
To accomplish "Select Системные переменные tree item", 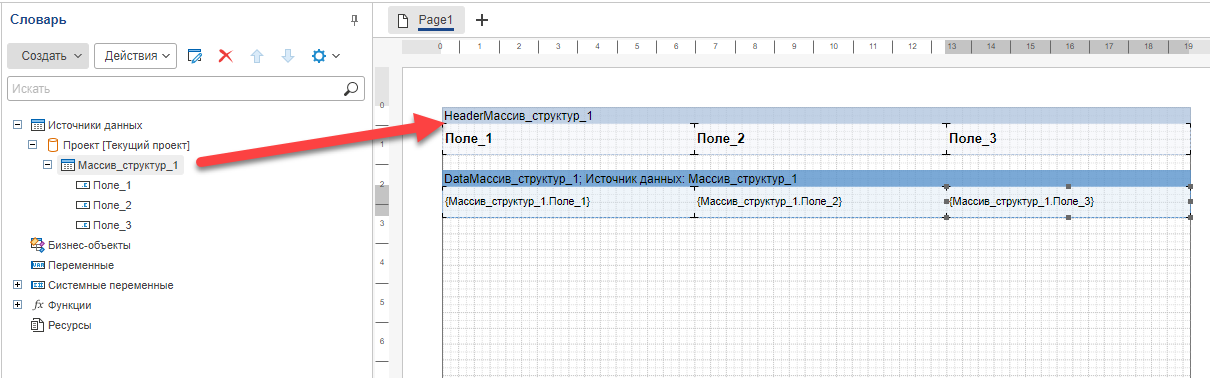I will 110,285.
